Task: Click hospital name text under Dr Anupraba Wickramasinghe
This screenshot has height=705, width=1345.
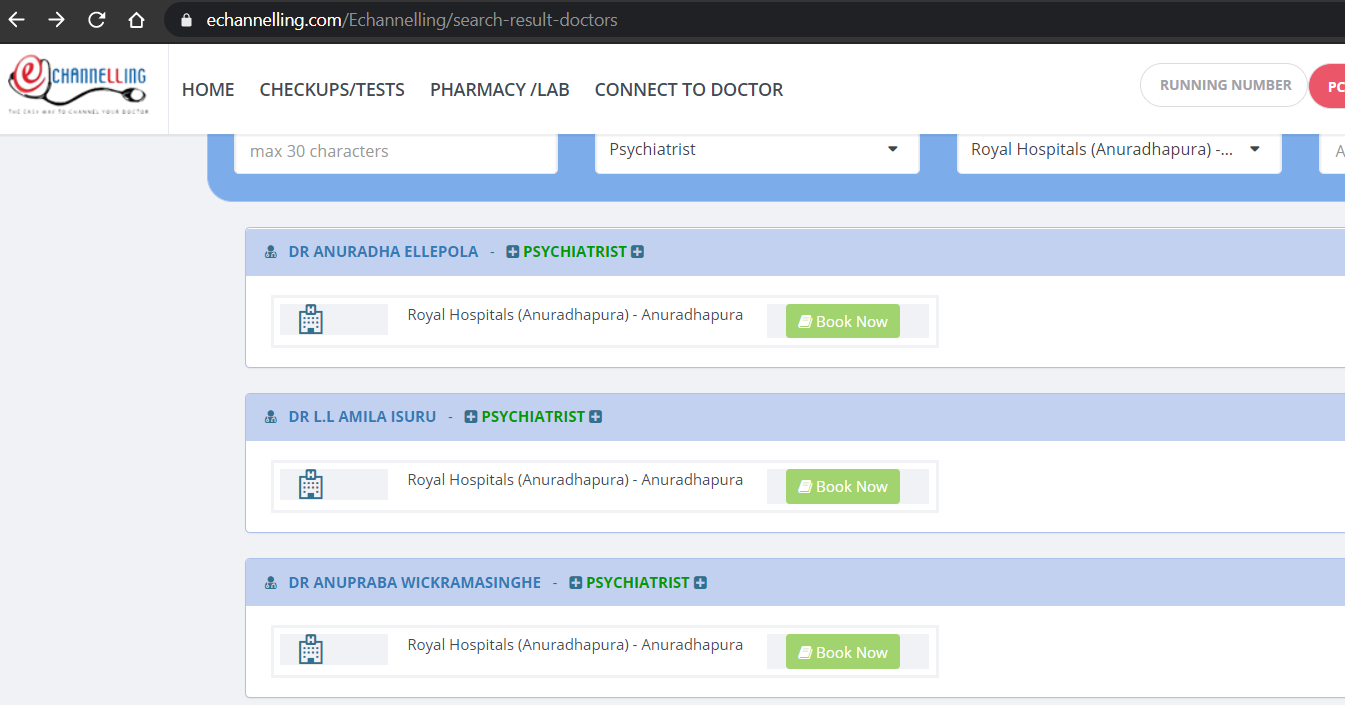Action: 575,645
